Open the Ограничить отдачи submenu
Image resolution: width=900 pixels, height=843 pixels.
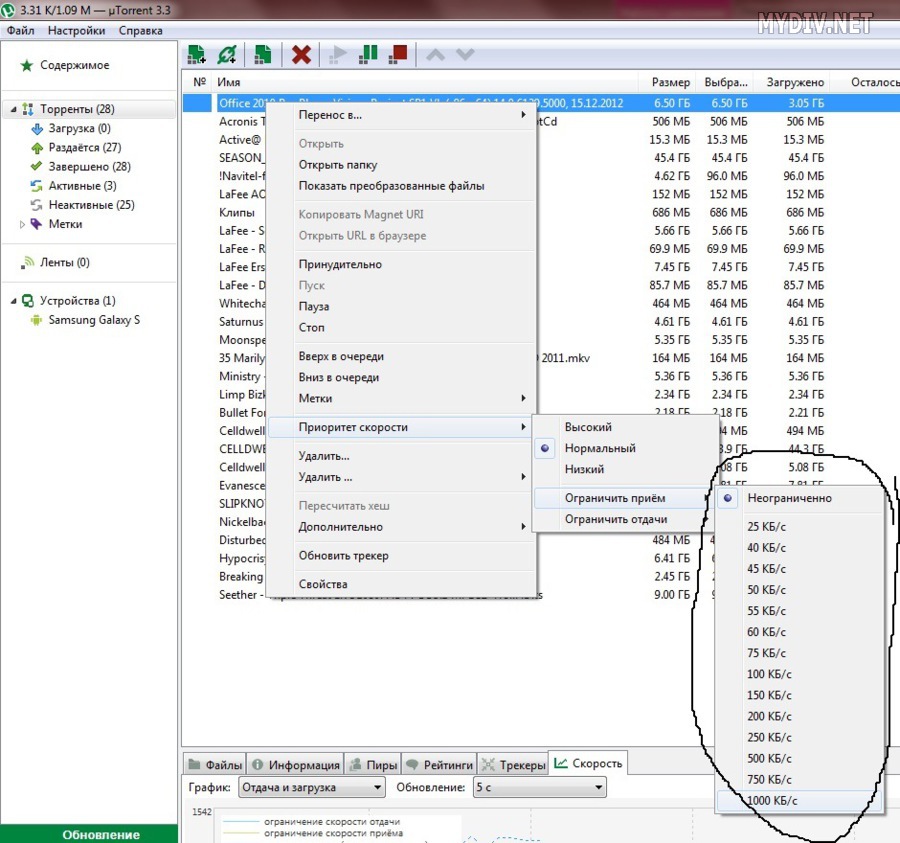[x=624, y=519]
